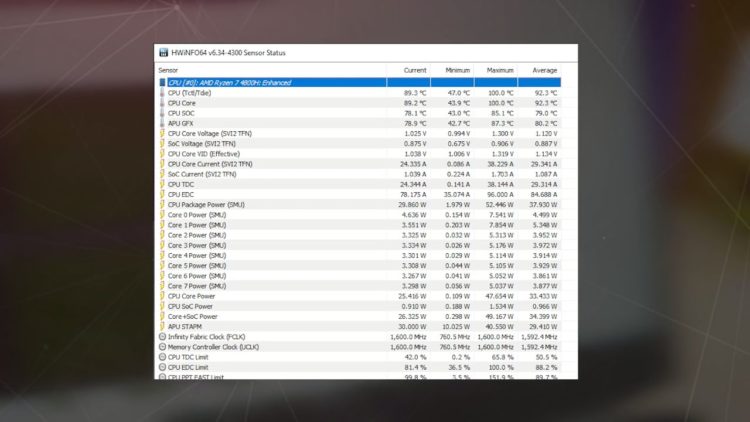The image size is (750, 422).
Task: Click lightning icon beside Core 0 Power (SMU)
Action: click(162, 215)
